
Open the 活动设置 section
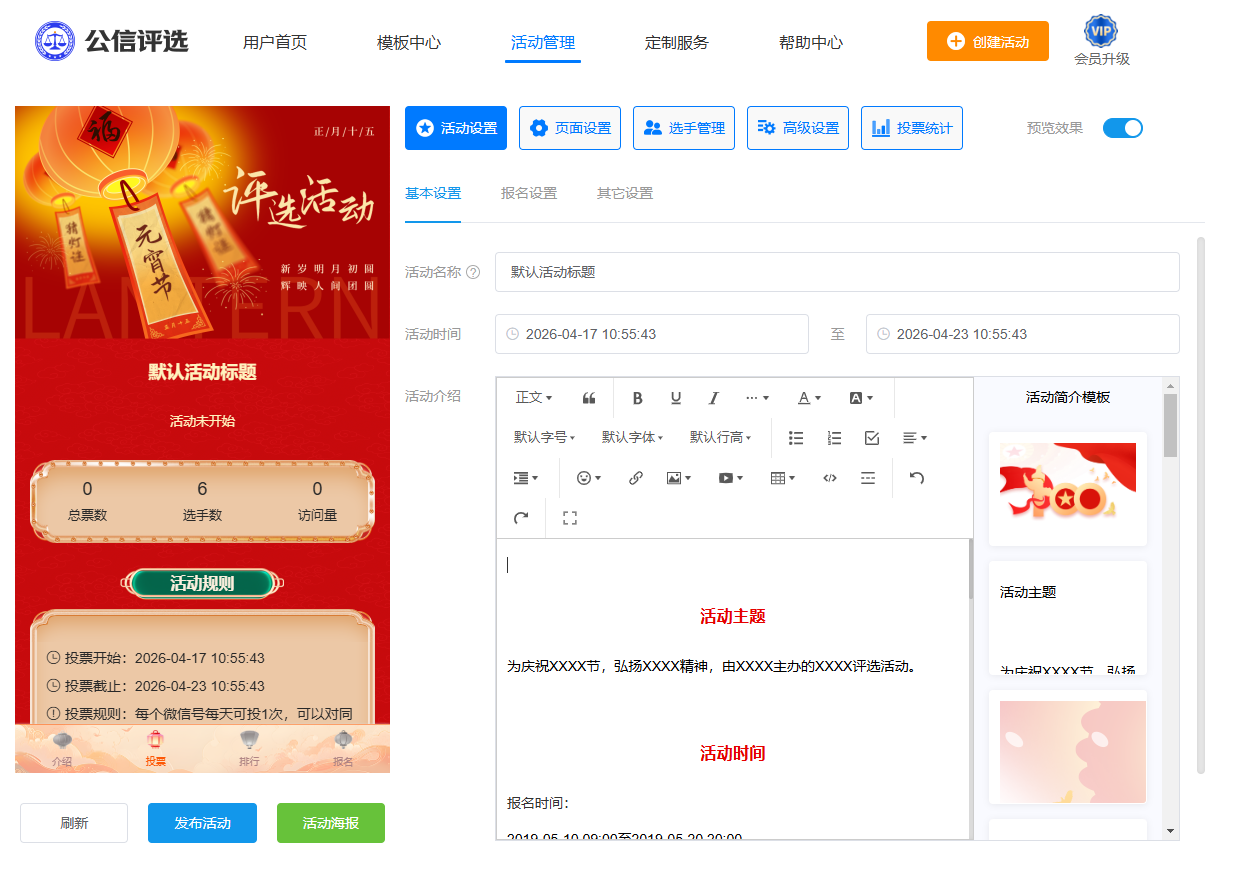[456, 128]
